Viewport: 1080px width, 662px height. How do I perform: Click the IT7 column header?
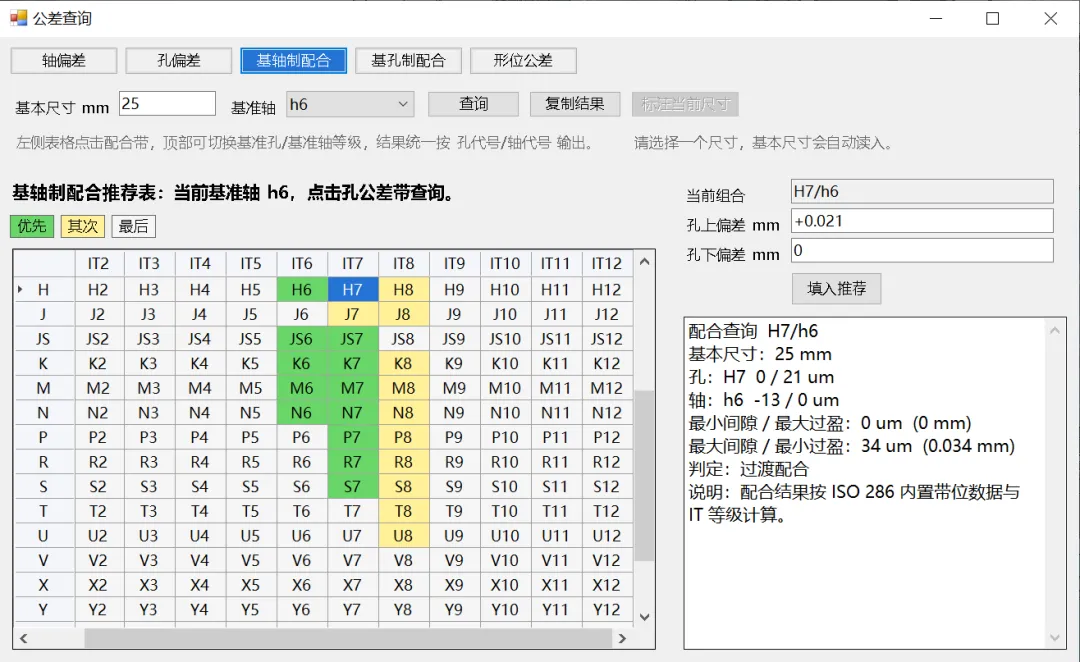point(353,264)
